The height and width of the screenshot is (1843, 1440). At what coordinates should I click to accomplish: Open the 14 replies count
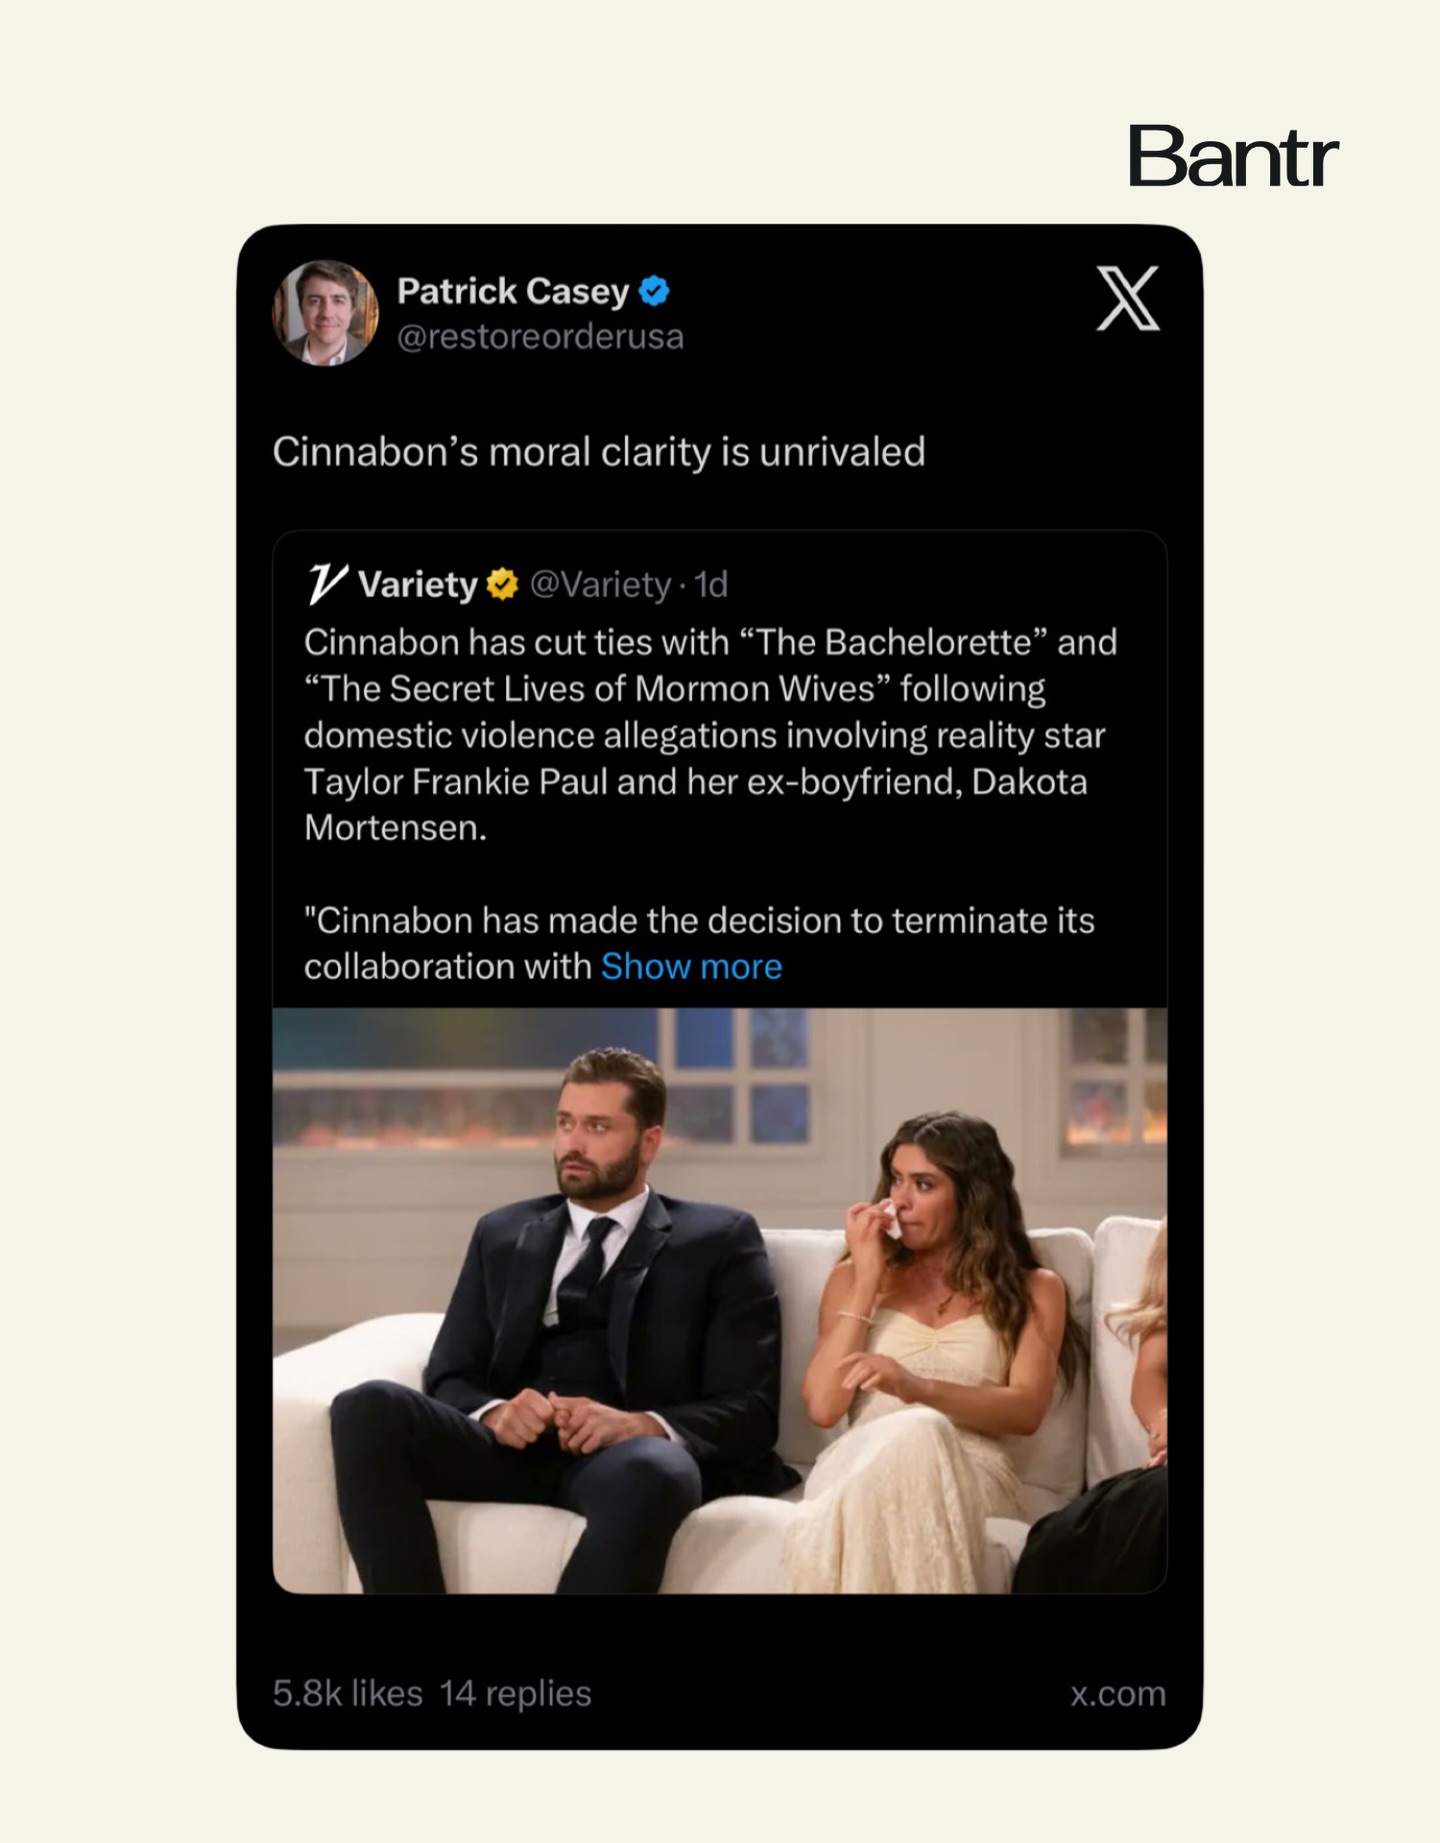click(515, 1693)
